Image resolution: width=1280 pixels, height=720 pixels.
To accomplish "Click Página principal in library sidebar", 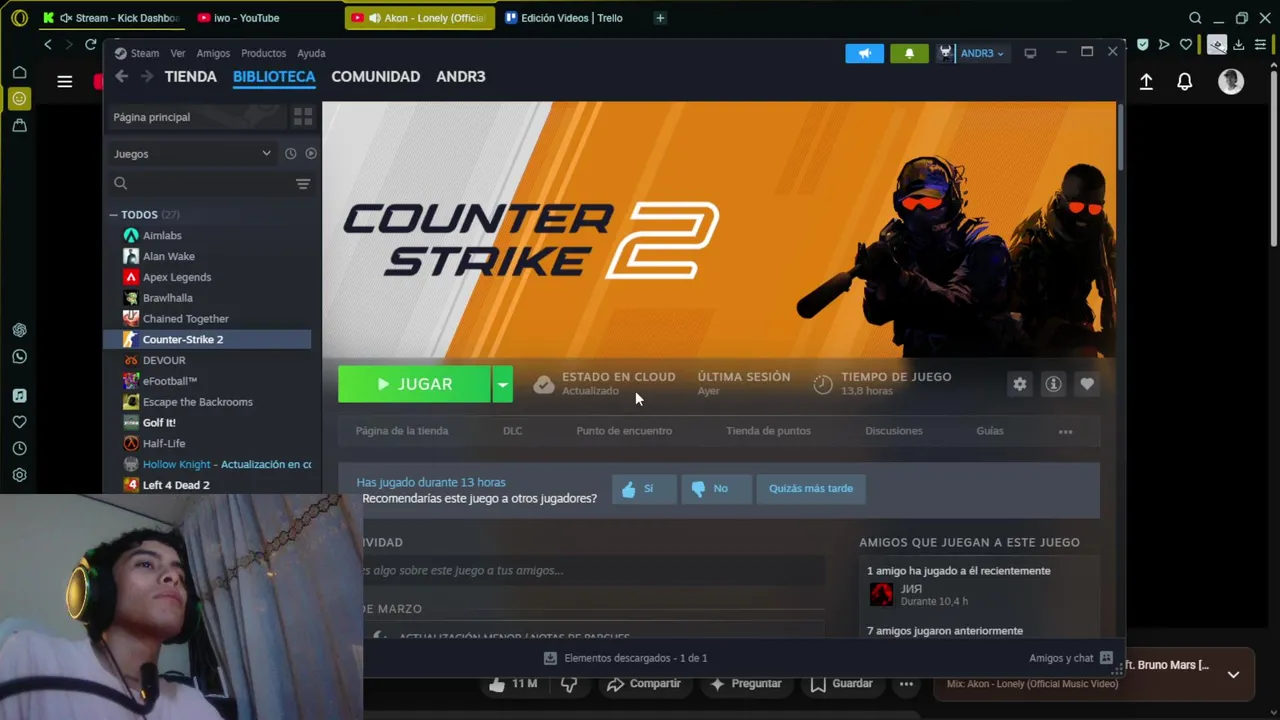I will pyautogui.click(x=196, y=117).
